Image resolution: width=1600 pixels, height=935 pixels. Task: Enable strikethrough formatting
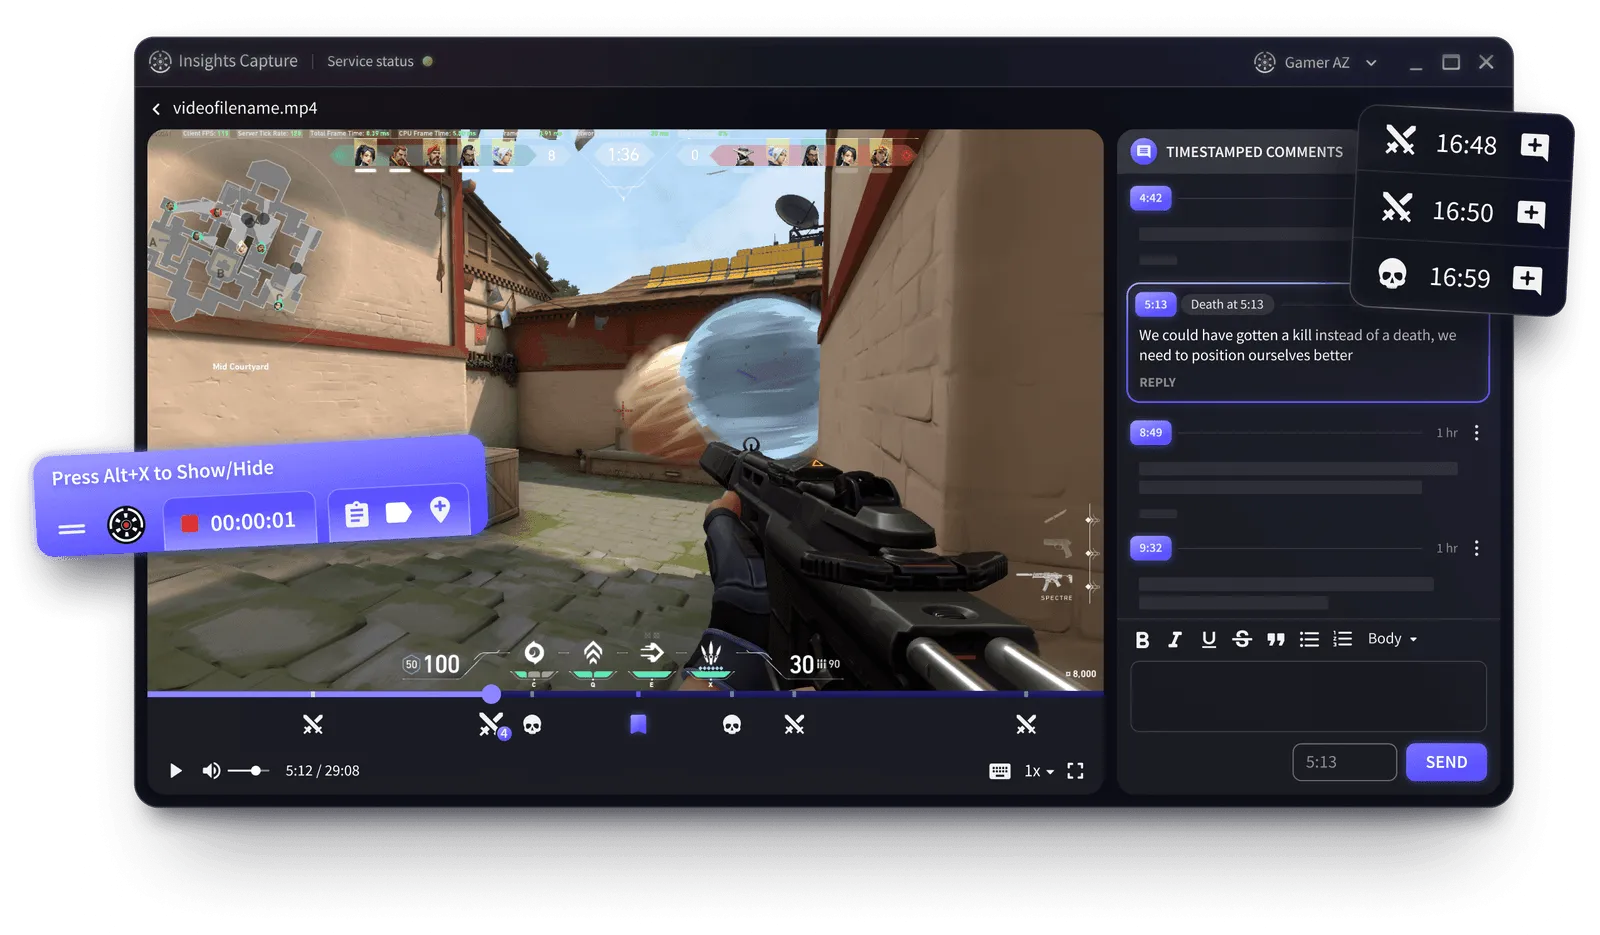[x=1242, y=639]
